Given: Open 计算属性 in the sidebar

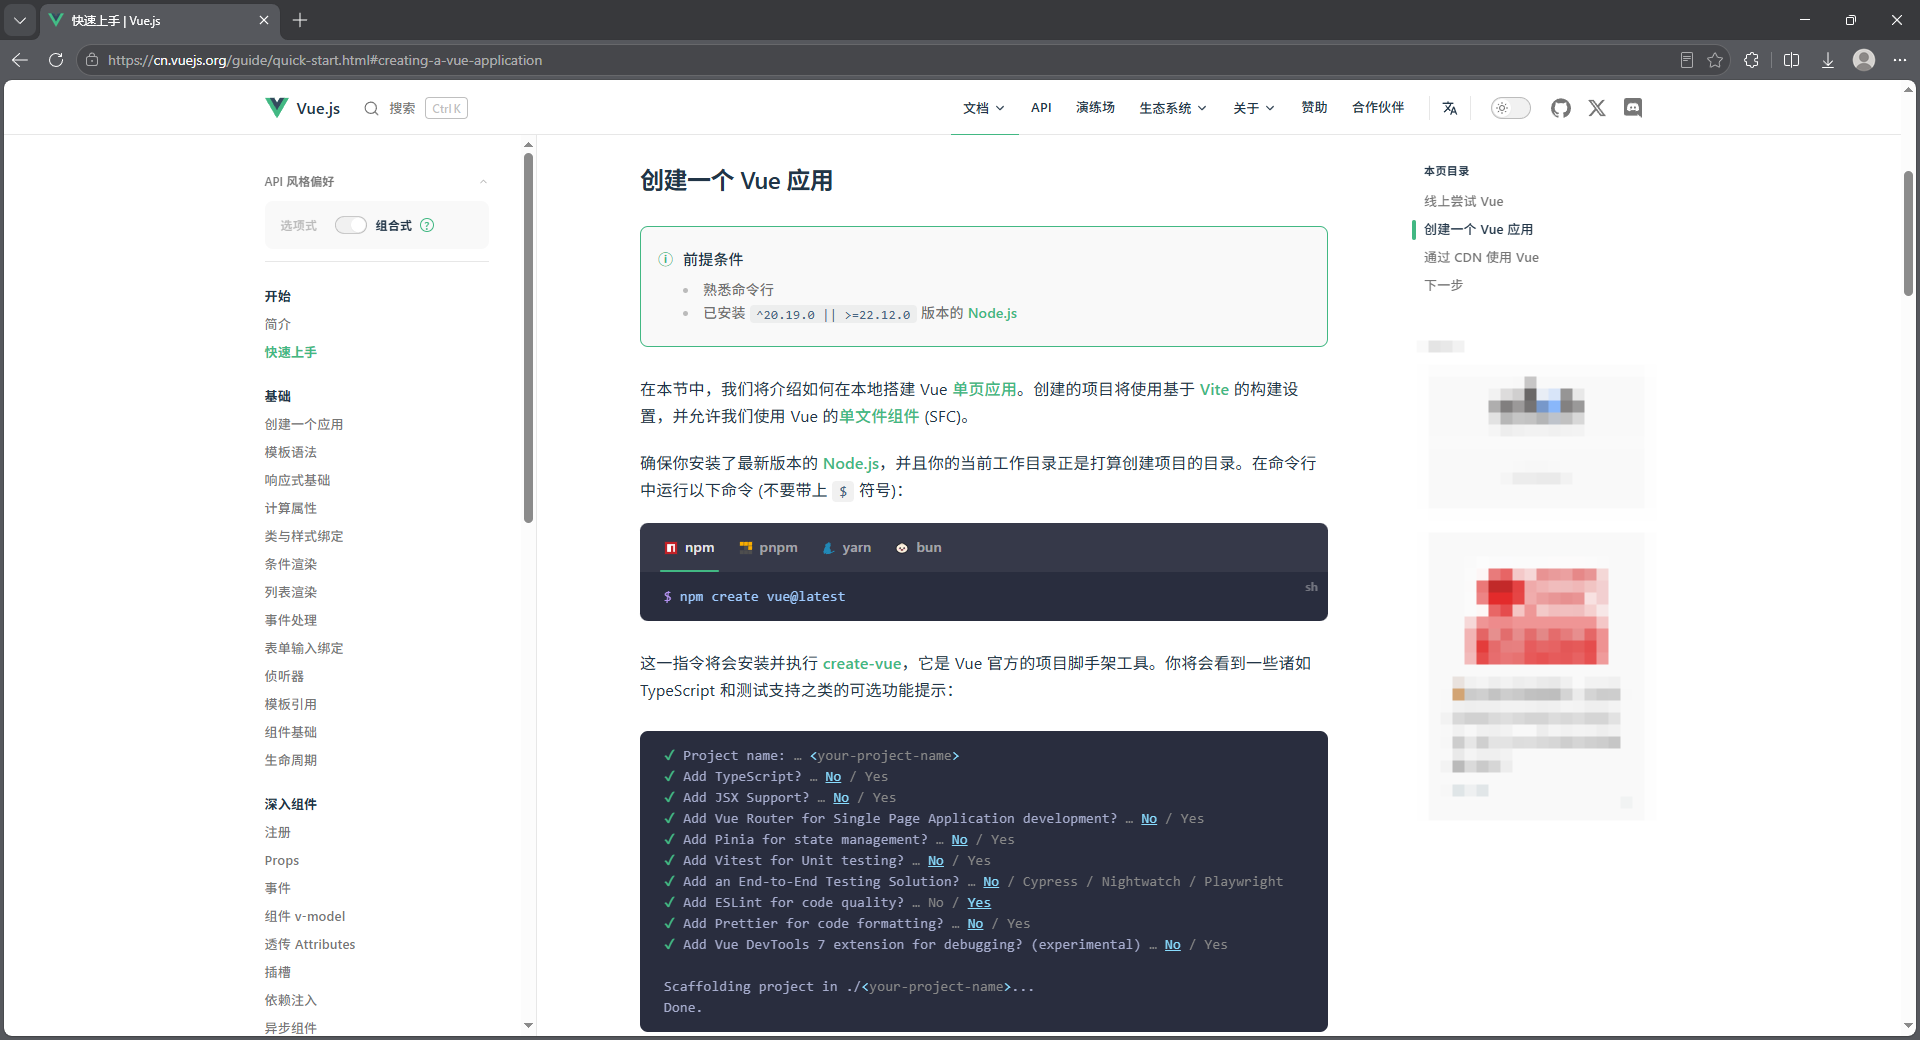Looking at the screenshot, I should point(291,508).
